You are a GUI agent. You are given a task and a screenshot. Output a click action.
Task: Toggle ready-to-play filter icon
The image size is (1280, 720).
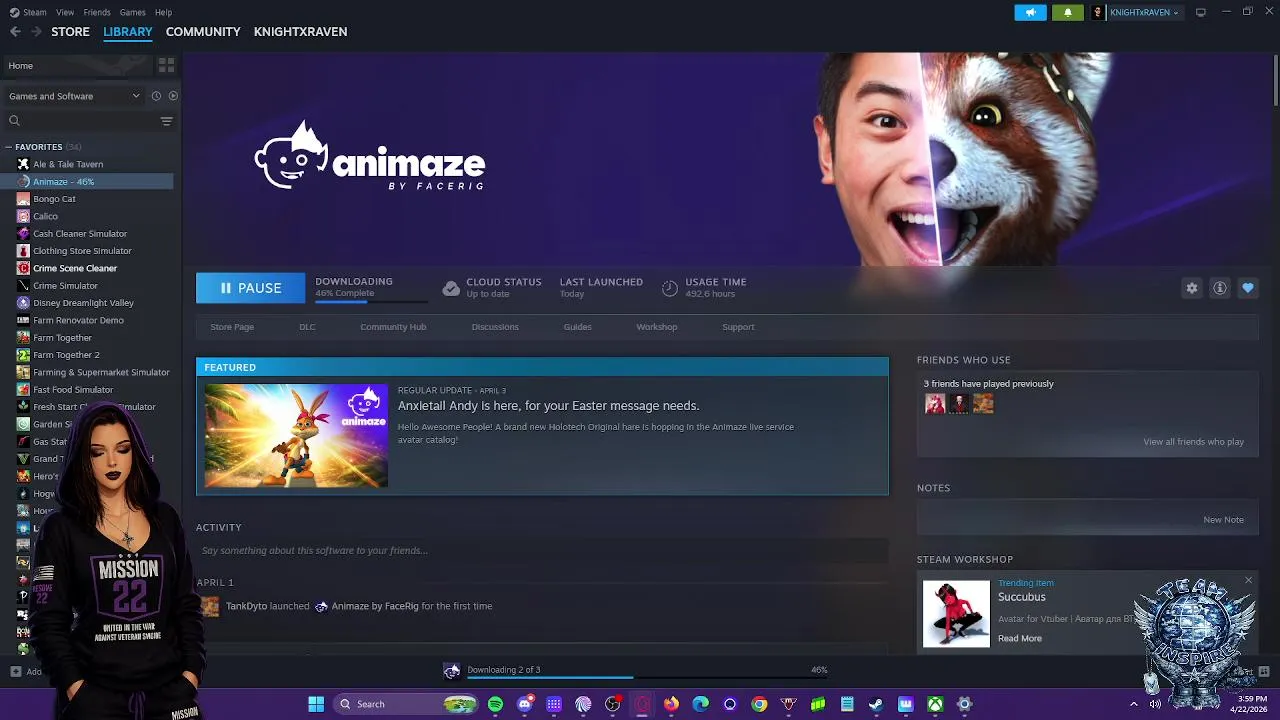[x=173, y=96]
